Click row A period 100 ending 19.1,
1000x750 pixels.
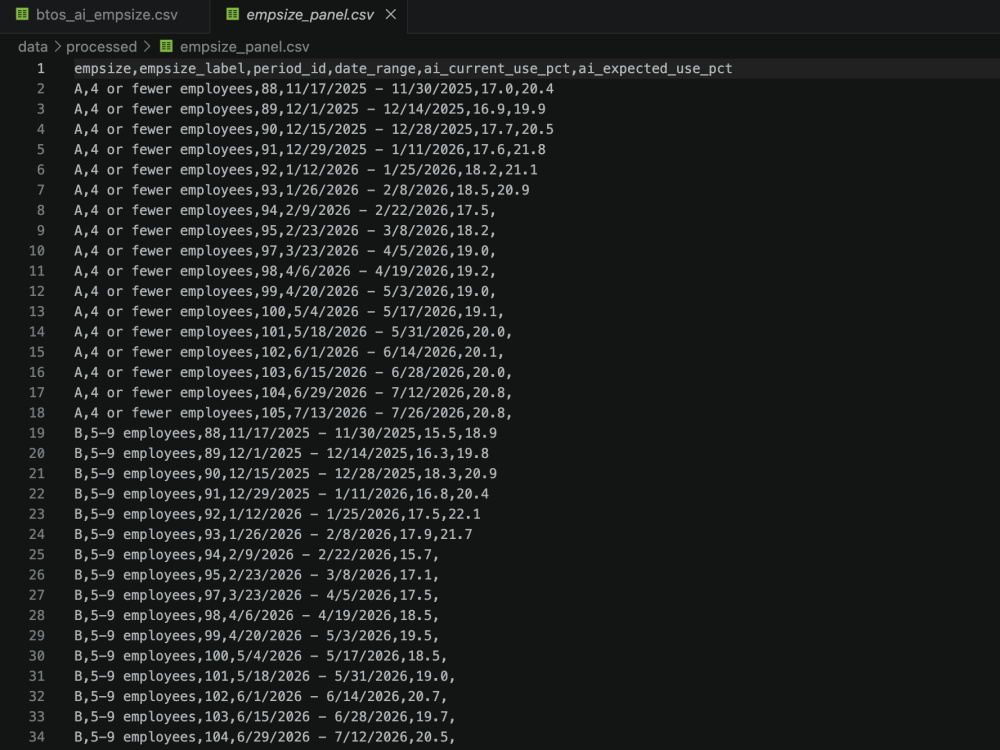289,311
